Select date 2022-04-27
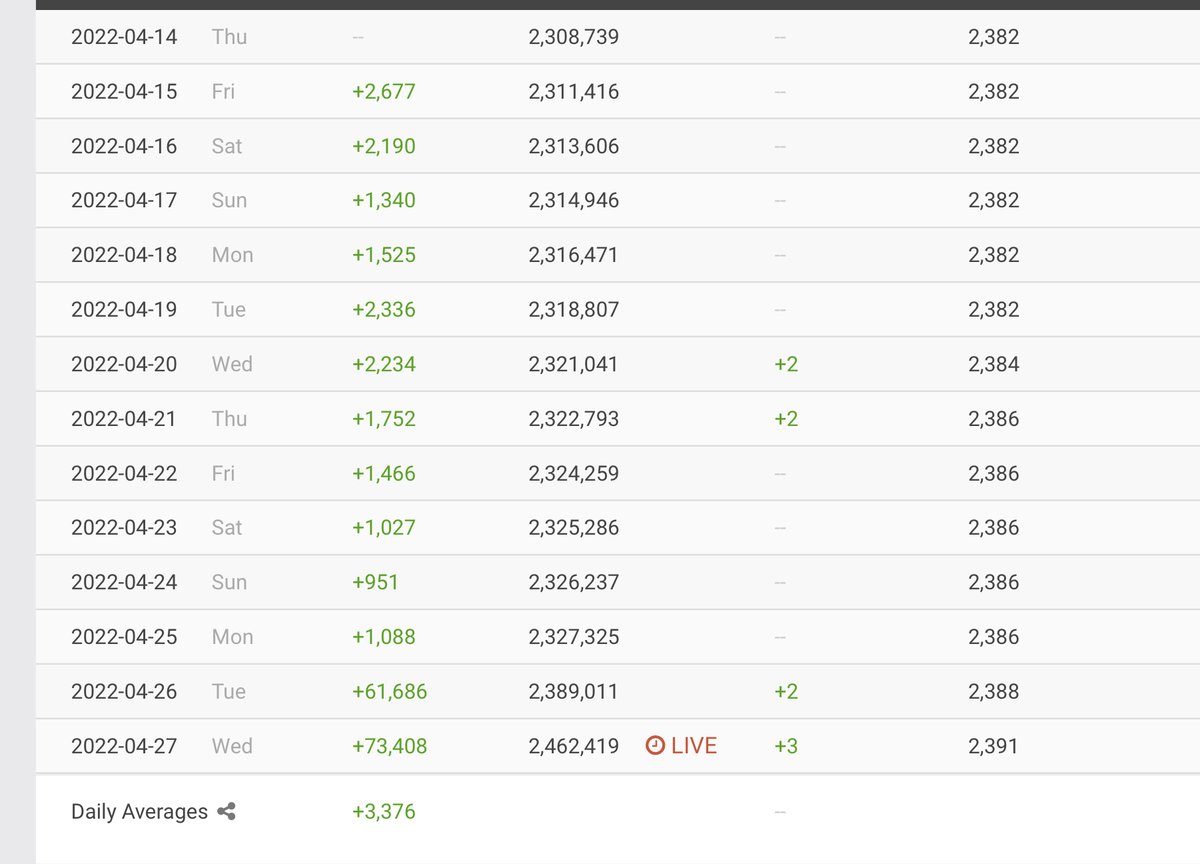 pos(124,746)
